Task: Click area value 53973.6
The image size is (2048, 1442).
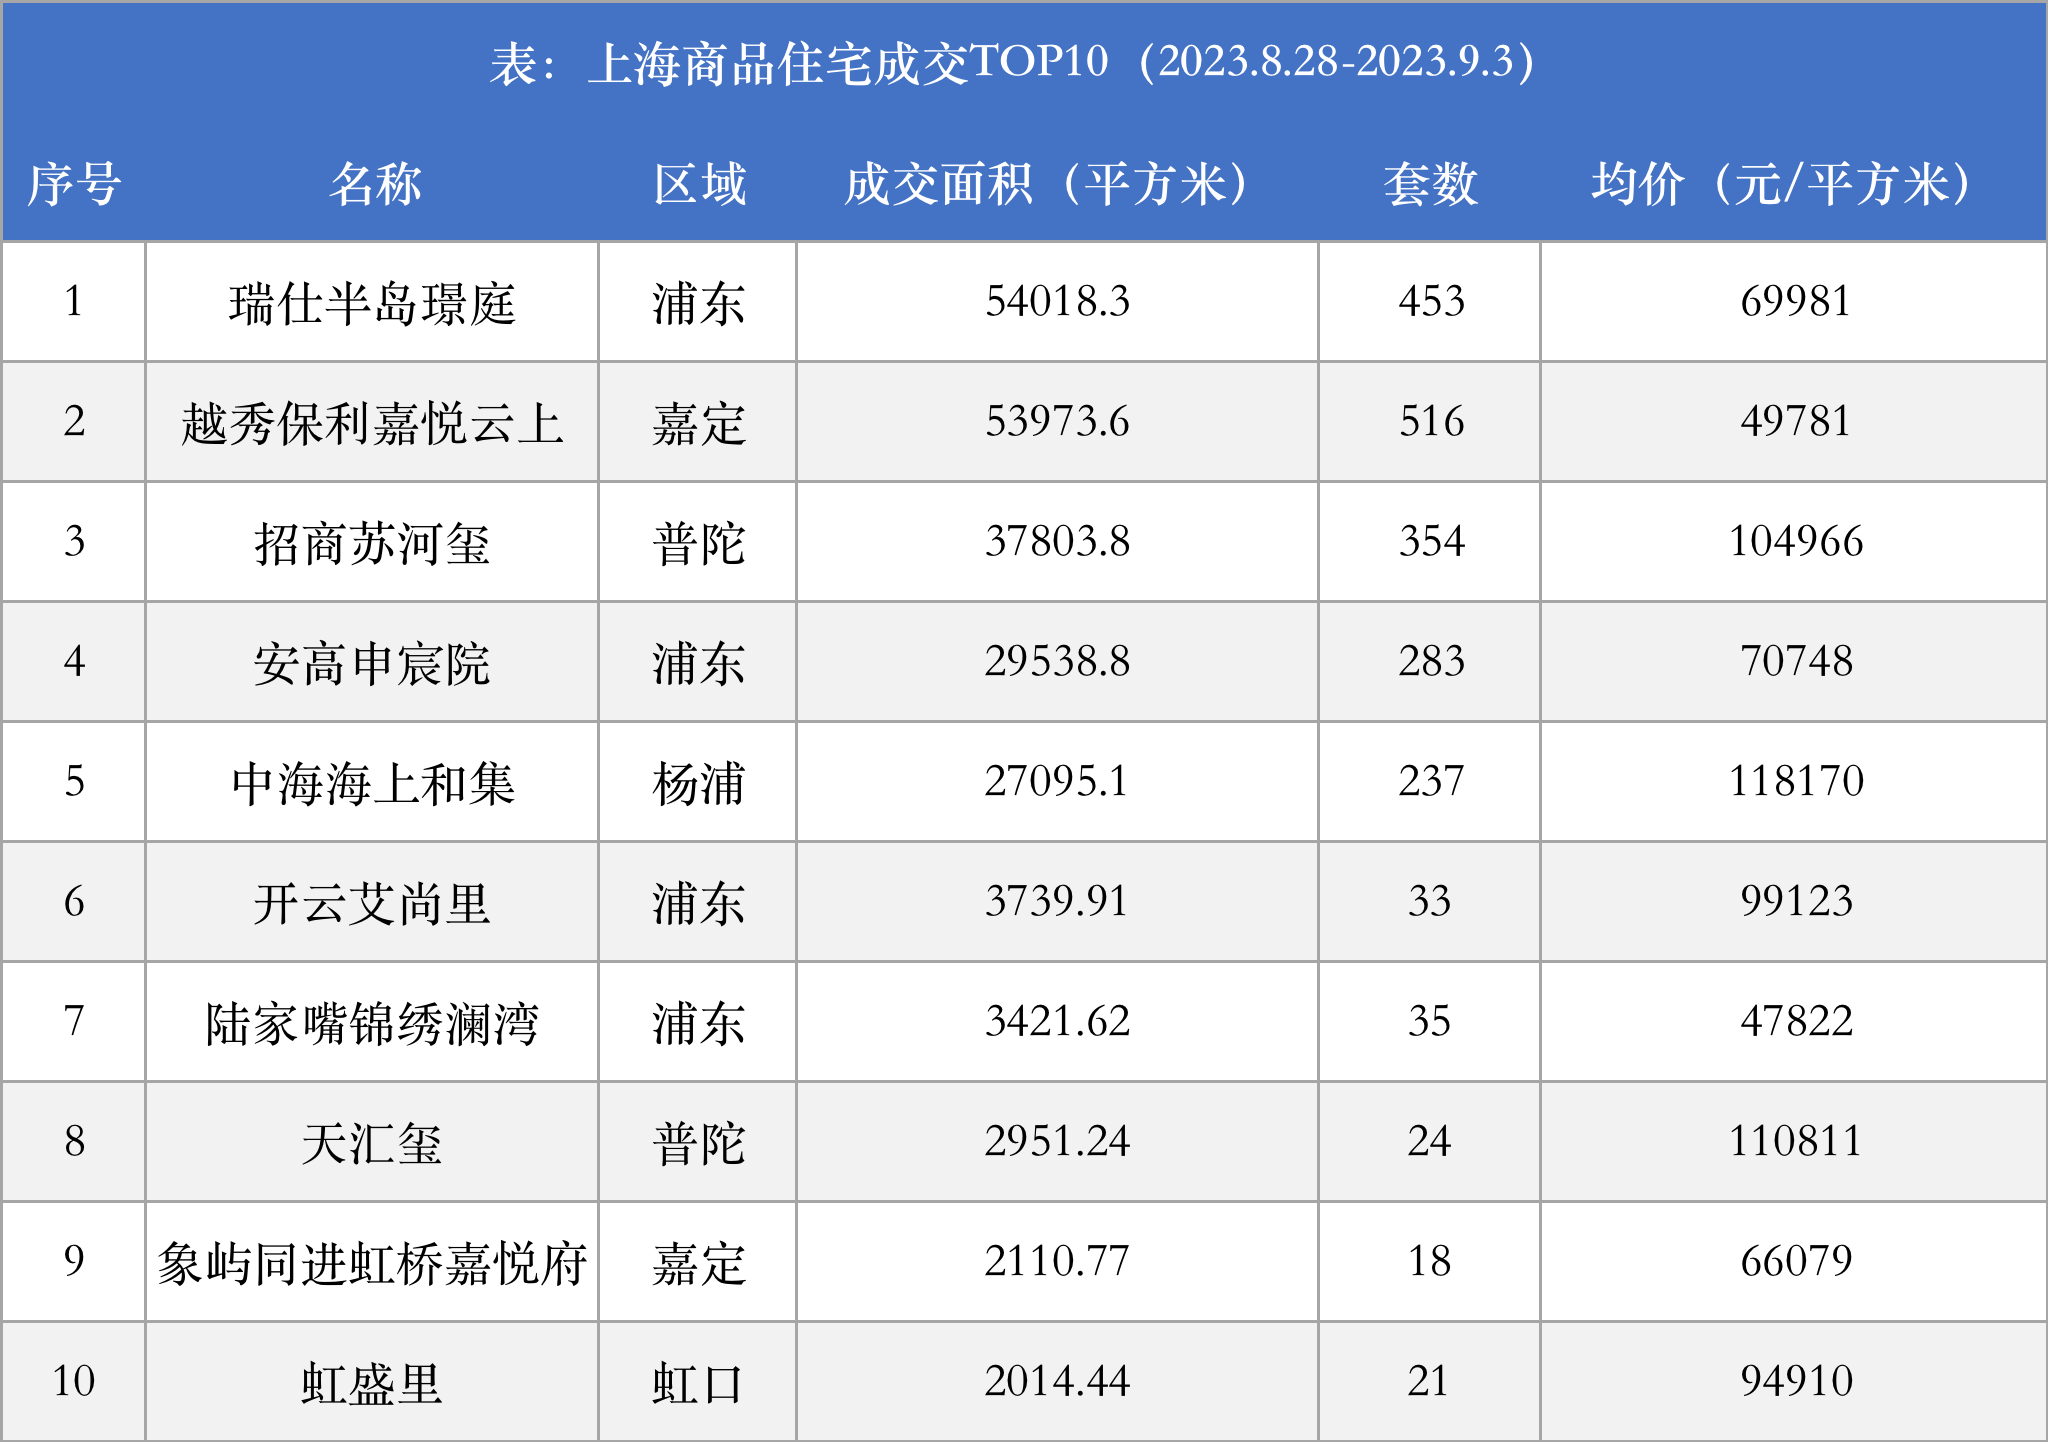Action: tap(1058, 421)
